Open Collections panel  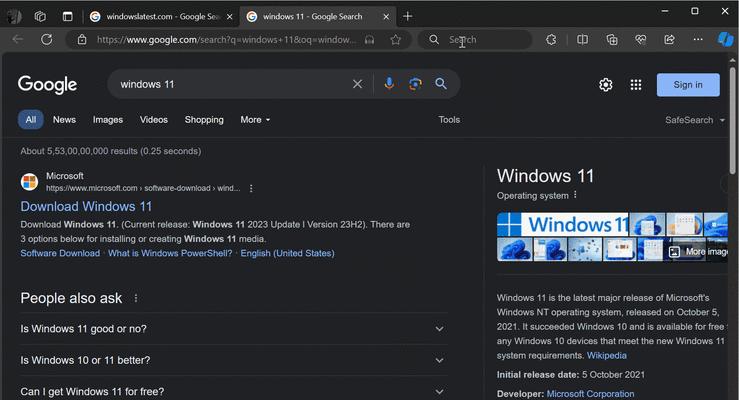point(612,40)
